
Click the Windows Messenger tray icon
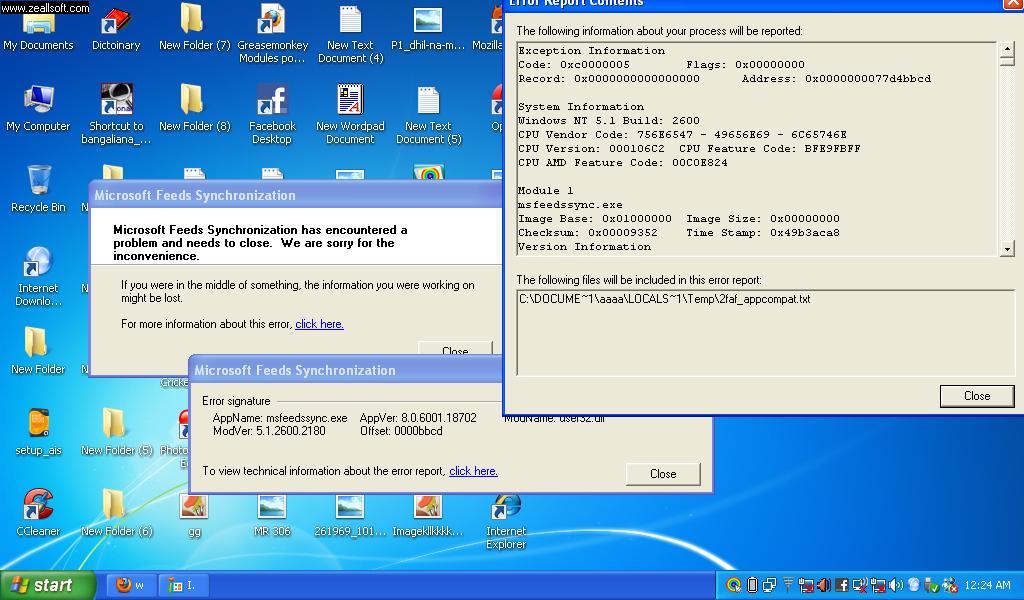(x=950, y=585)
